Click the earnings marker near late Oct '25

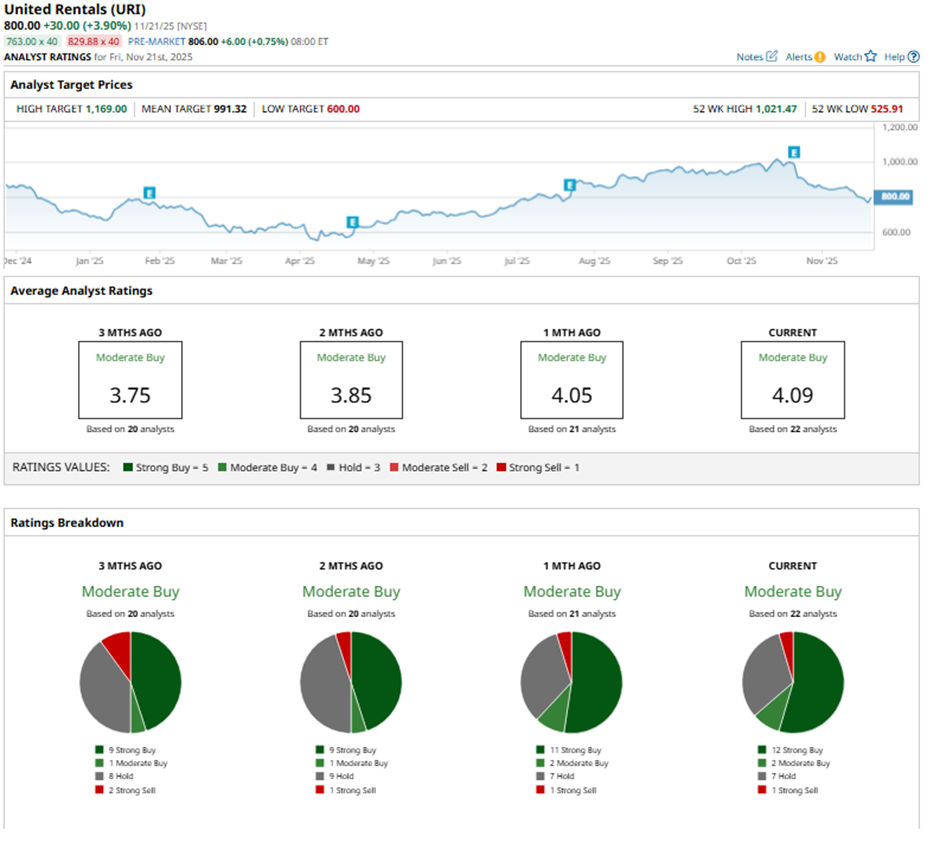[794, 152]
